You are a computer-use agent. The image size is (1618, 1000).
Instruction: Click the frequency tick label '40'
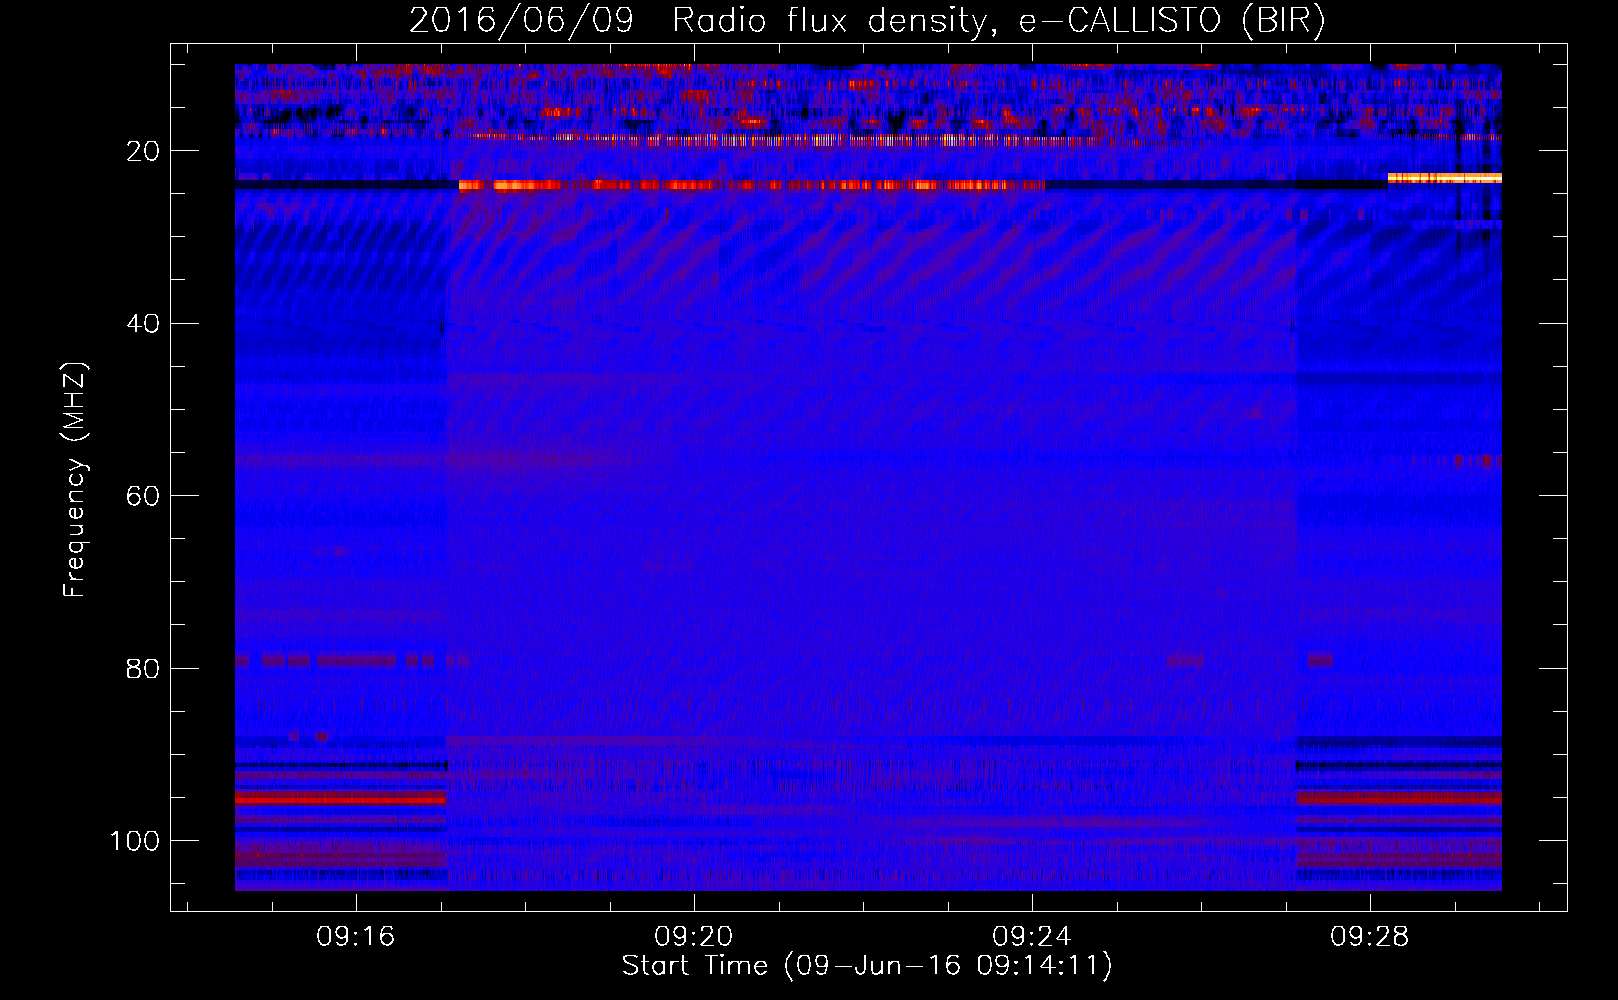[143, 324]
